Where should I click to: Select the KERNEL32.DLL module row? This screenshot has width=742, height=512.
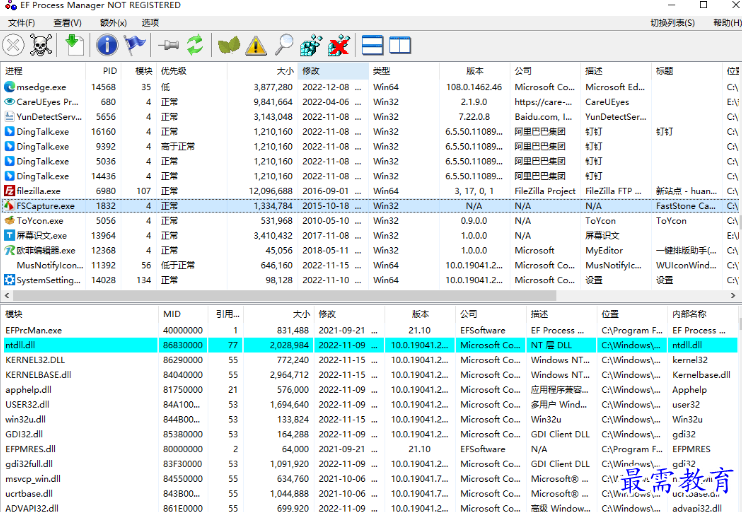369,360
